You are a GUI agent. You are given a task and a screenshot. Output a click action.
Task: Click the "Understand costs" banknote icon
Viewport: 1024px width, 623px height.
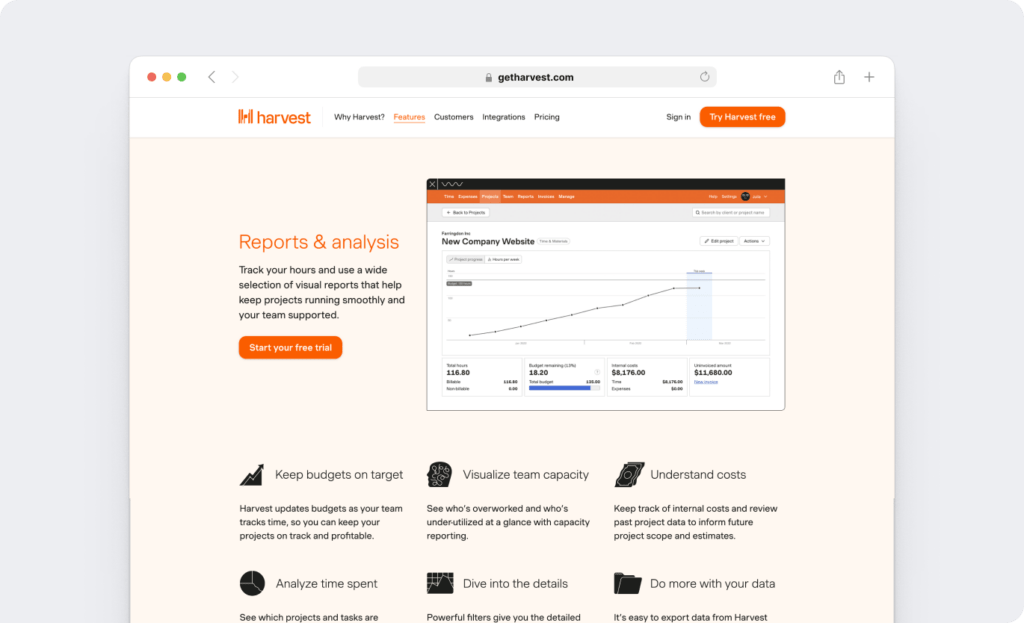click(x=627, y=474)
